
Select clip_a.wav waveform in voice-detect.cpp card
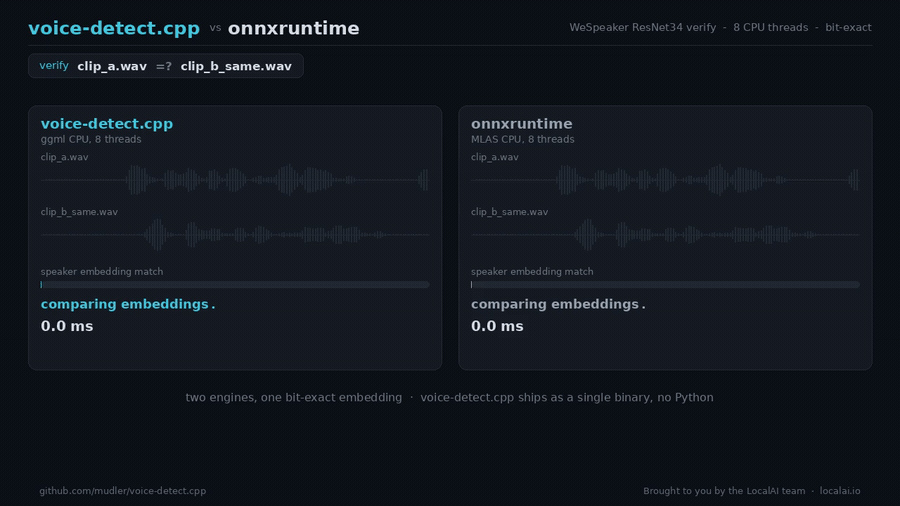tap(235, 180)
